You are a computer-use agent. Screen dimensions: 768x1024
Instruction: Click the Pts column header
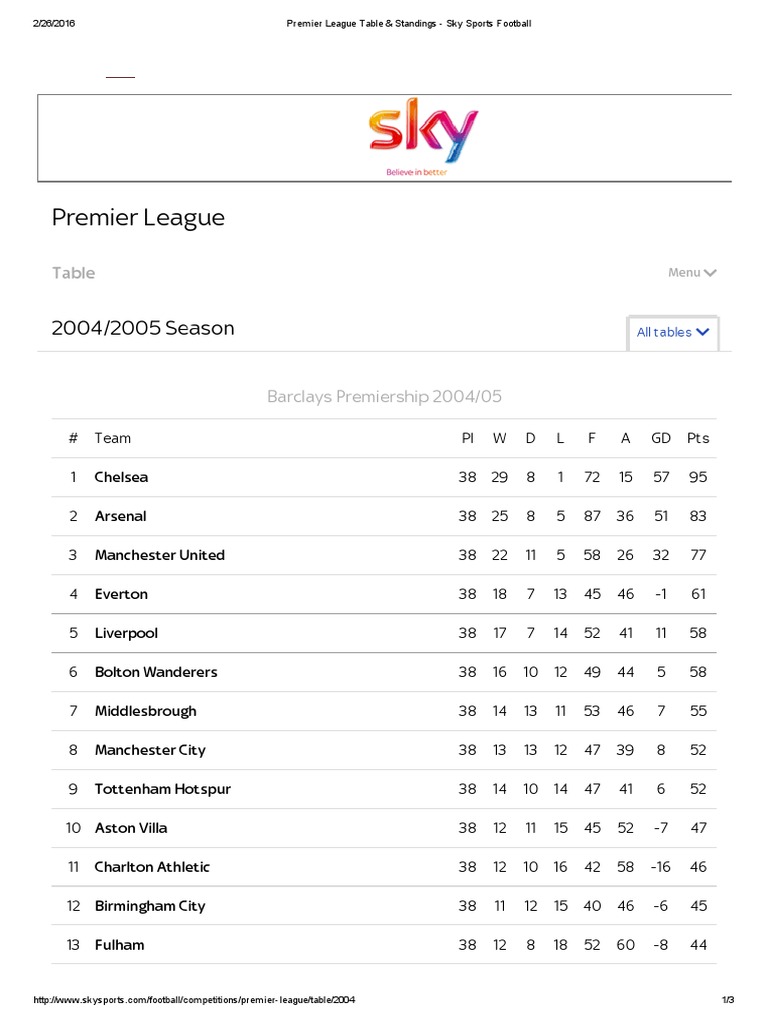[698, 438]
